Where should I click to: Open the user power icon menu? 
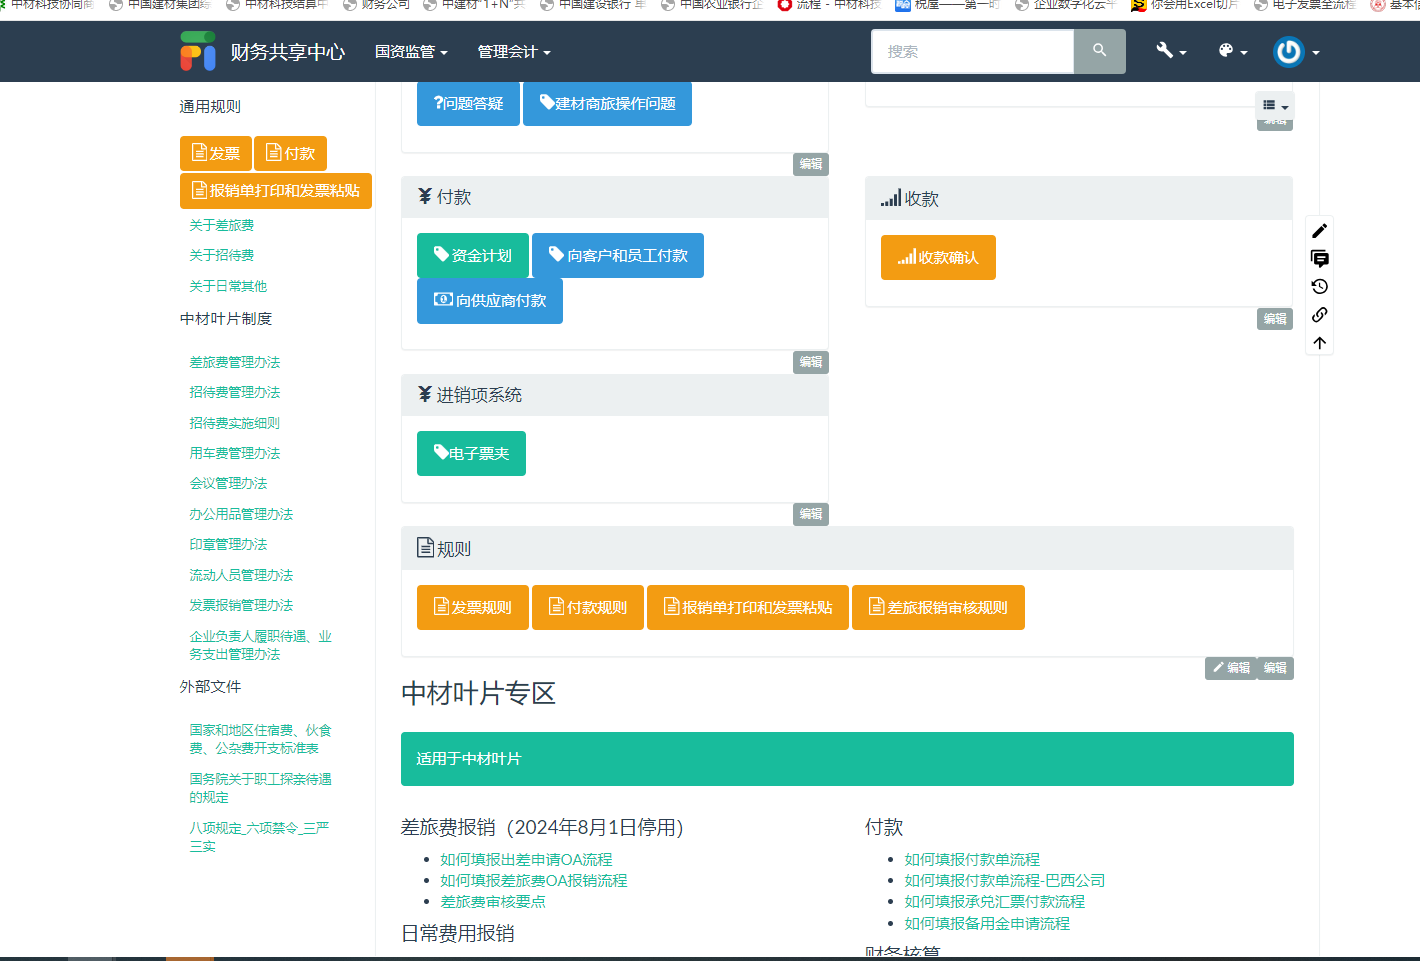coord(1296,51)
